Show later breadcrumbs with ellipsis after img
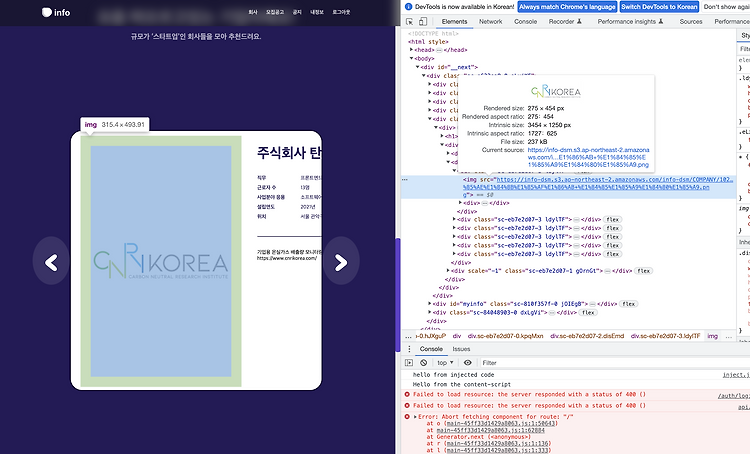This screenshot has height=454, width=750. click(728, 336)
